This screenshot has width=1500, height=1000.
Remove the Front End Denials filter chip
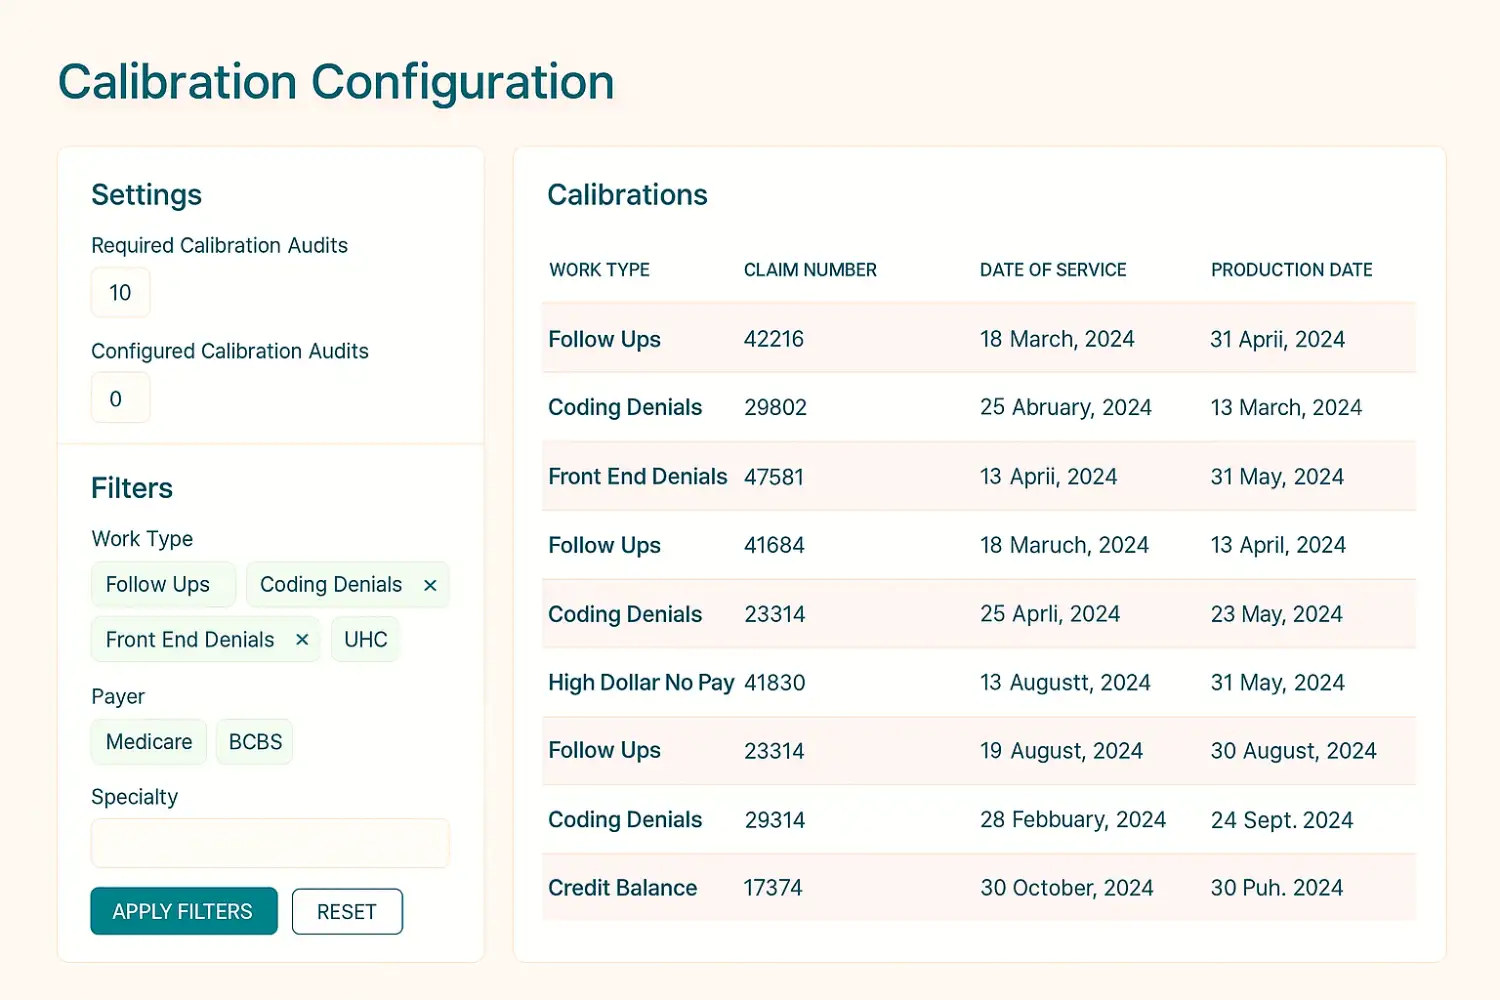[x=302, y=640]
